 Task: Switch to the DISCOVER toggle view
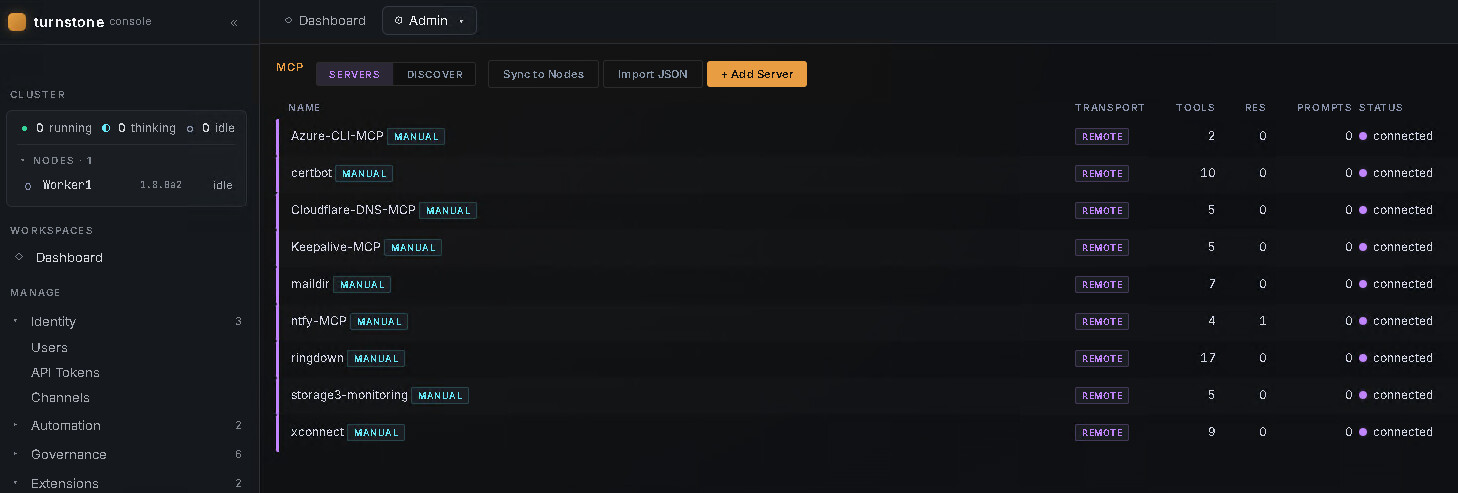435,74
